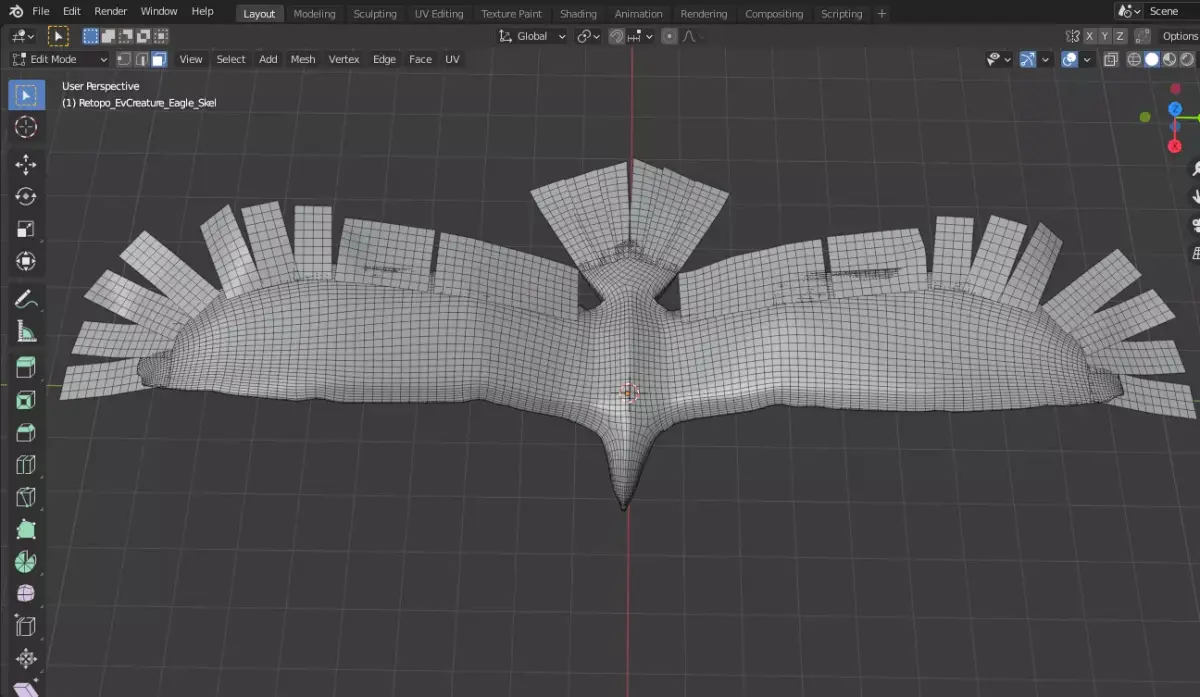
Task: Switch to Shading workspace tab
Action: pyautogui.click(x=578, y=14)
